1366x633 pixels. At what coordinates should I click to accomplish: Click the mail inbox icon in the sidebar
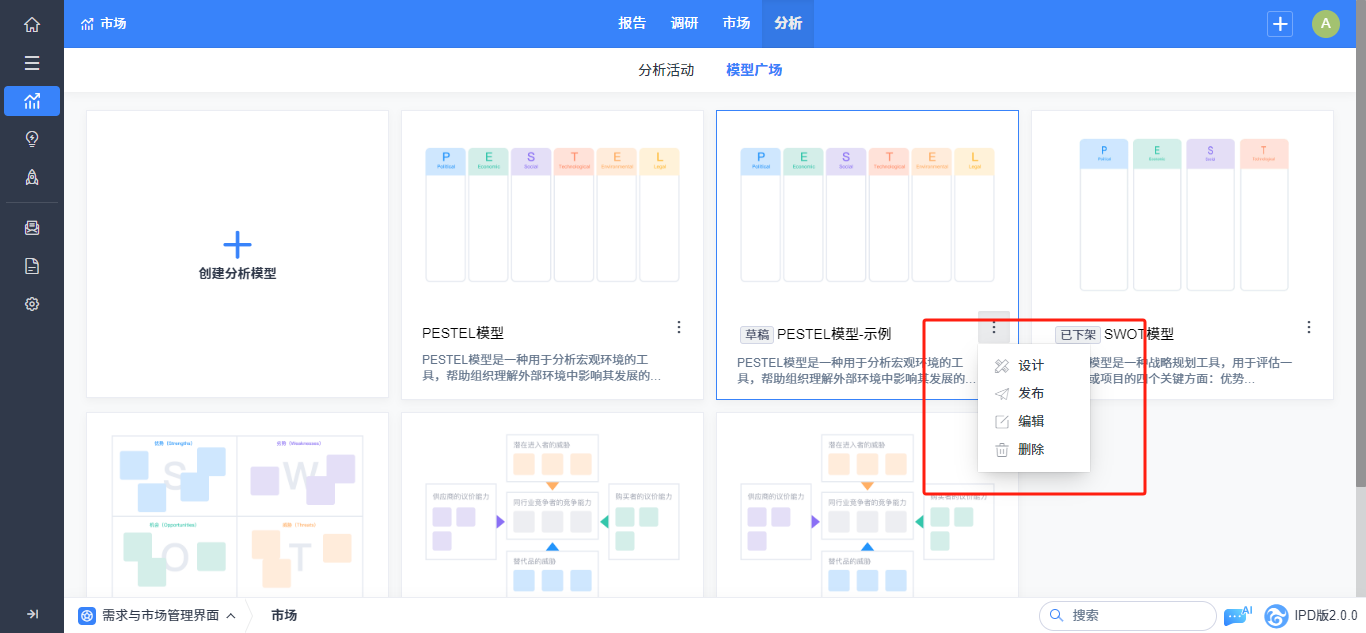coord(32,228)
